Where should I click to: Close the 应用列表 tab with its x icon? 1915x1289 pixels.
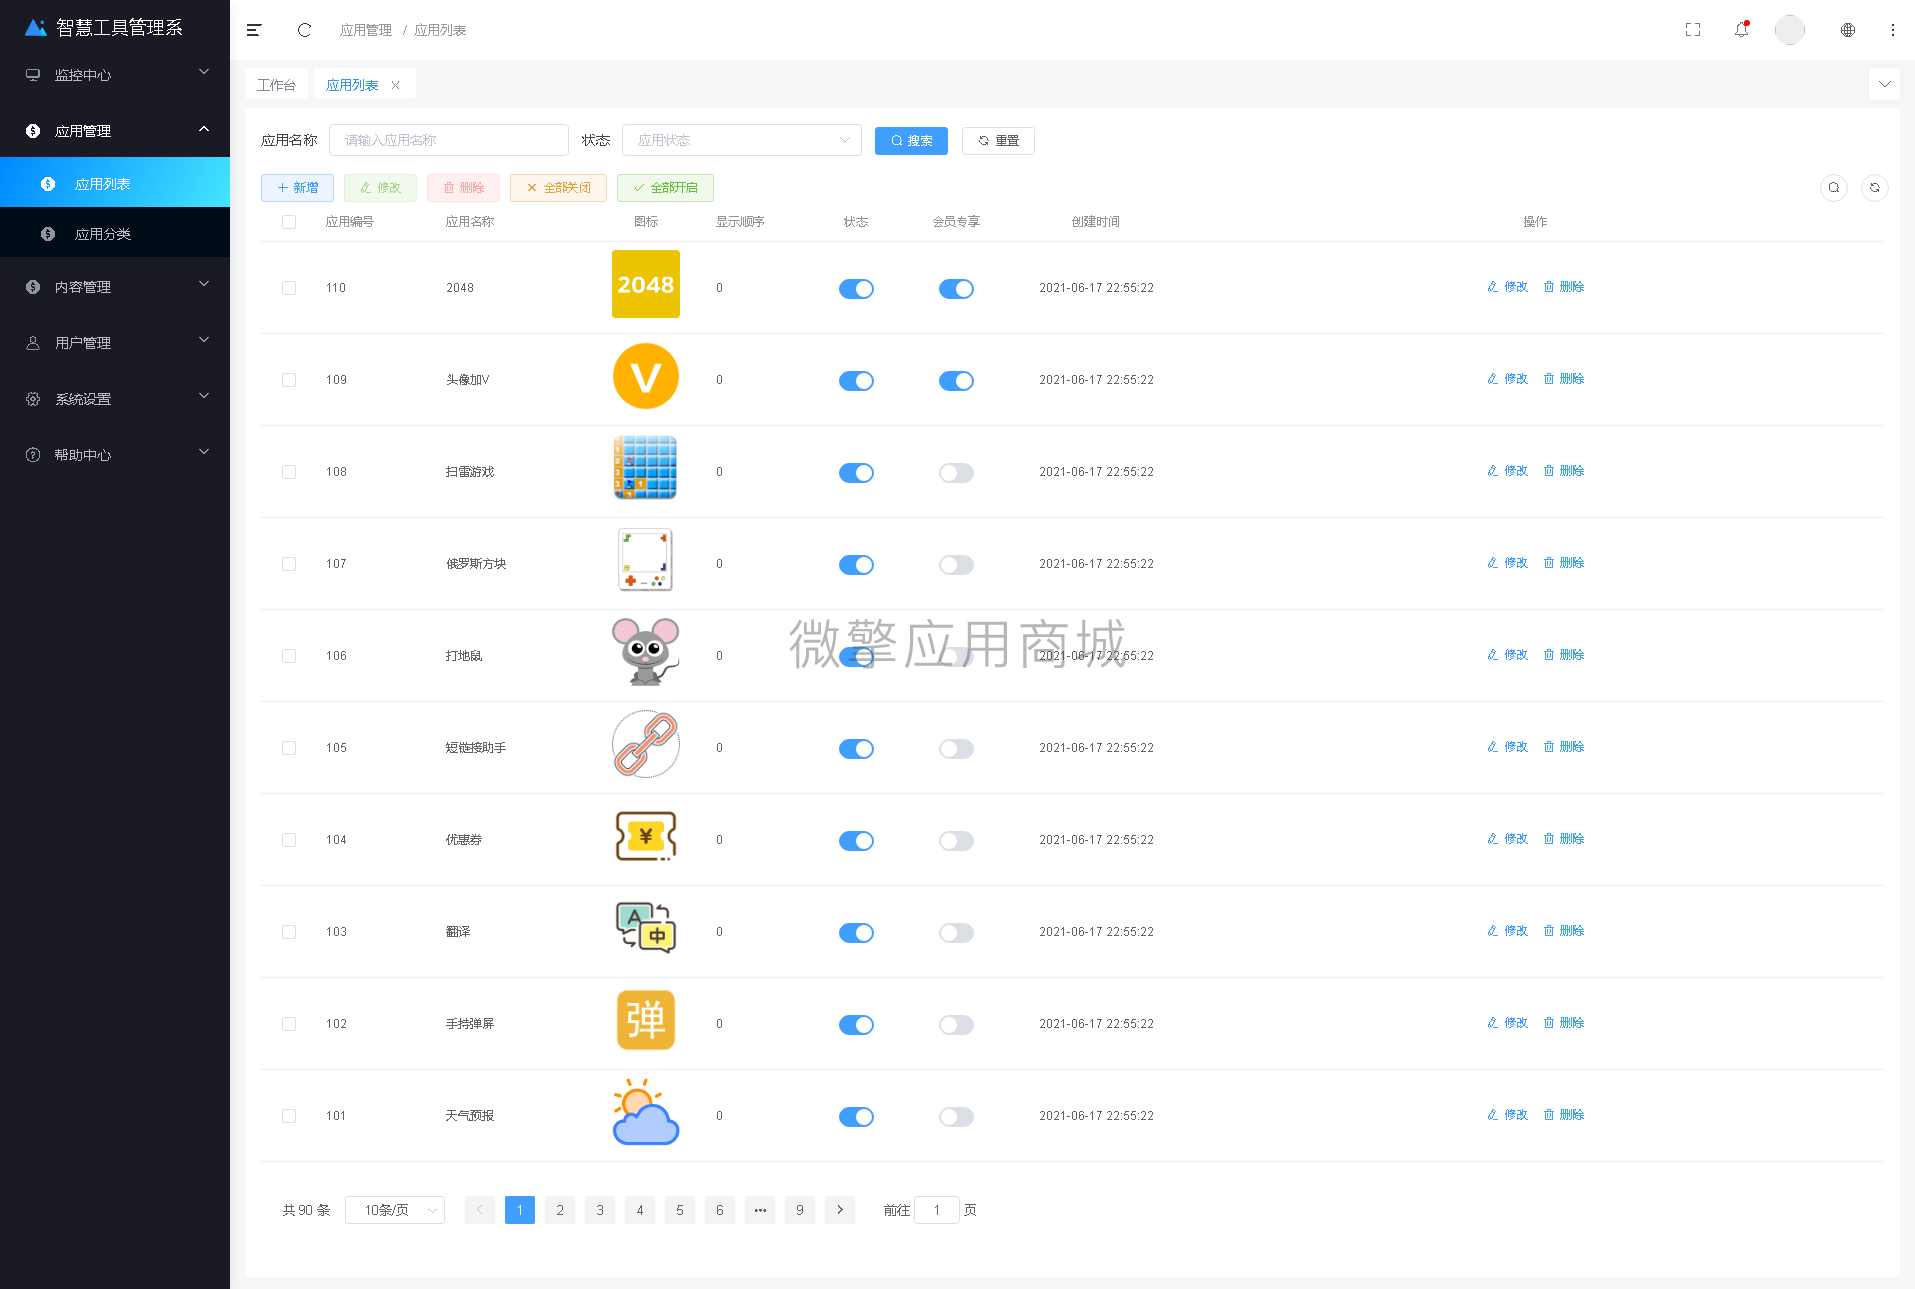pyautogui.click(x=396, y=85)
